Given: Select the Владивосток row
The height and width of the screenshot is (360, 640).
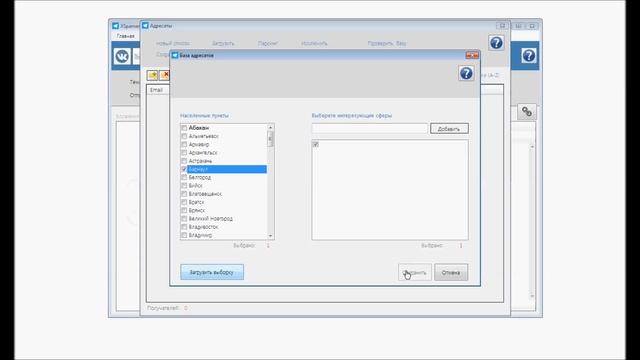Looking at the screenshot, I should [224, 227].
